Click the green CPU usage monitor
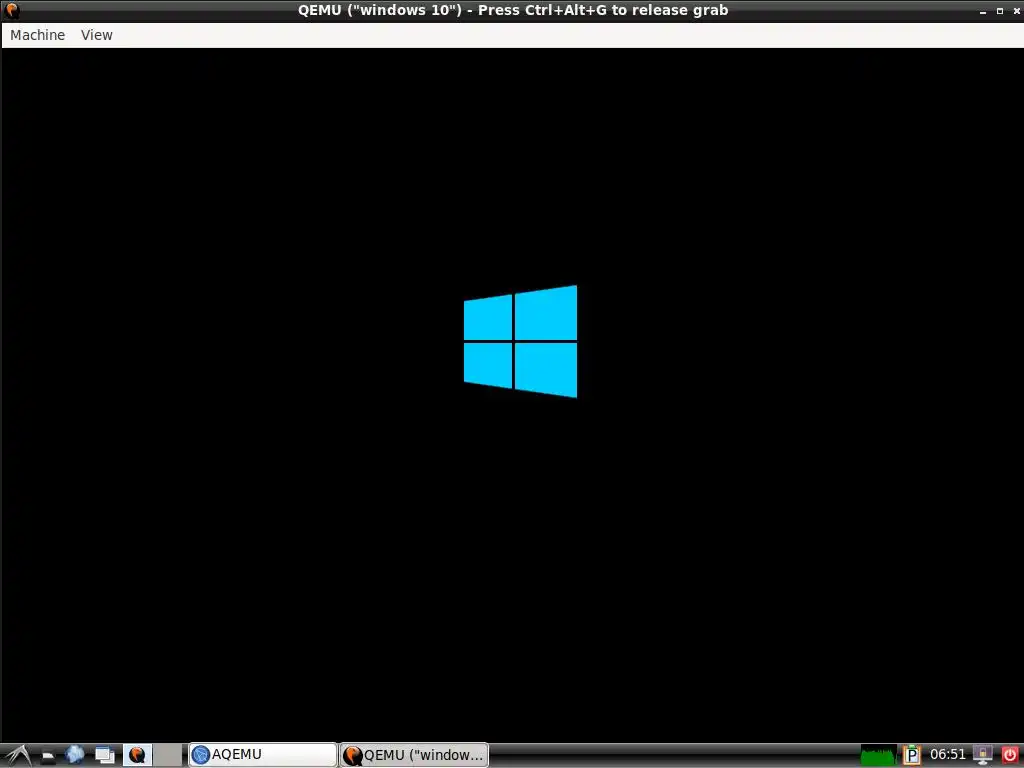 (878, 755)
